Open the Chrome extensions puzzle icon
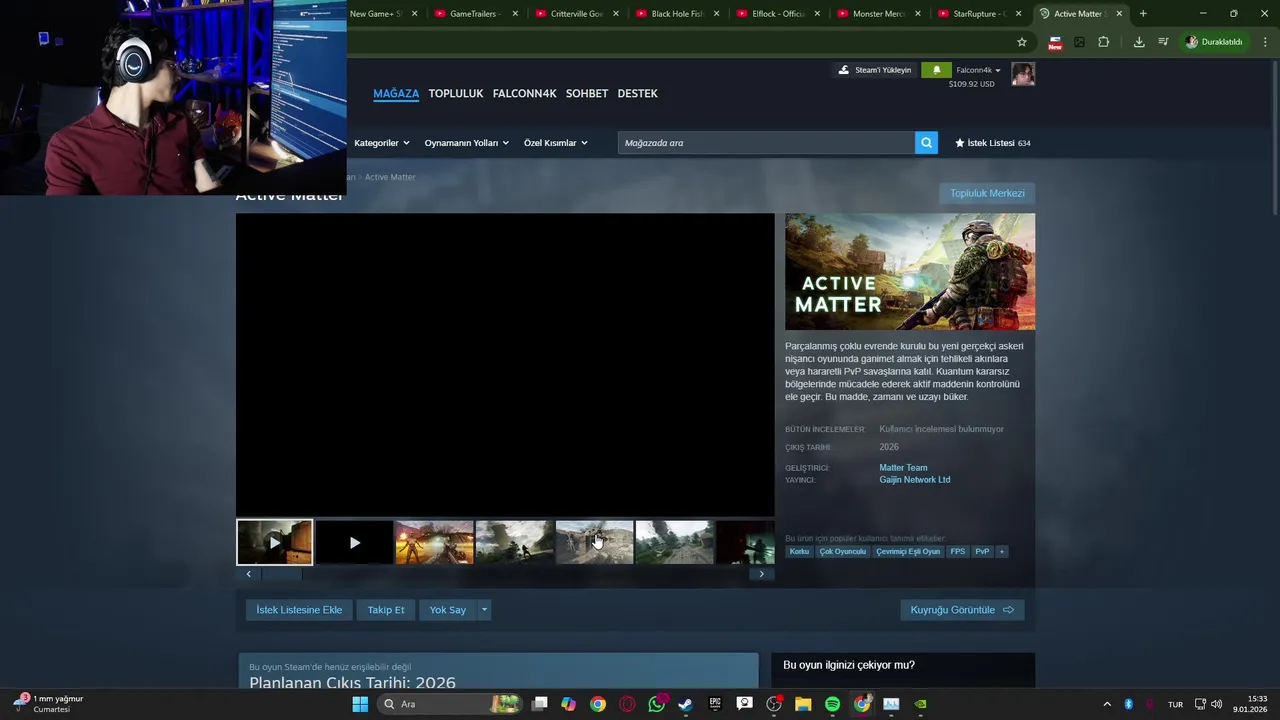 pos(1104,42)
